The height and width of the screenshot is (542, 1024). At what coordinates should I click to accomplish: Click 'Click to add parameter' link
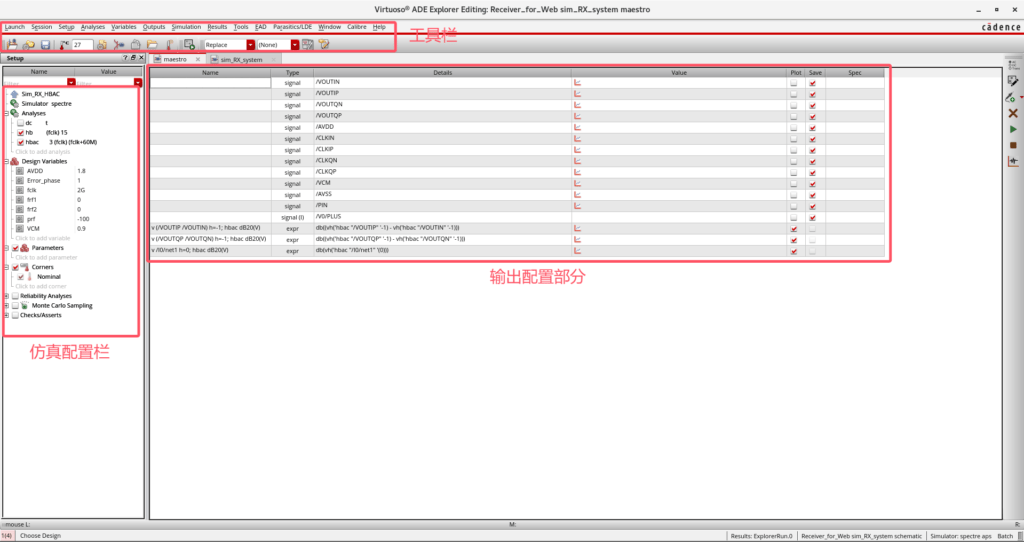tap(46, 257)
